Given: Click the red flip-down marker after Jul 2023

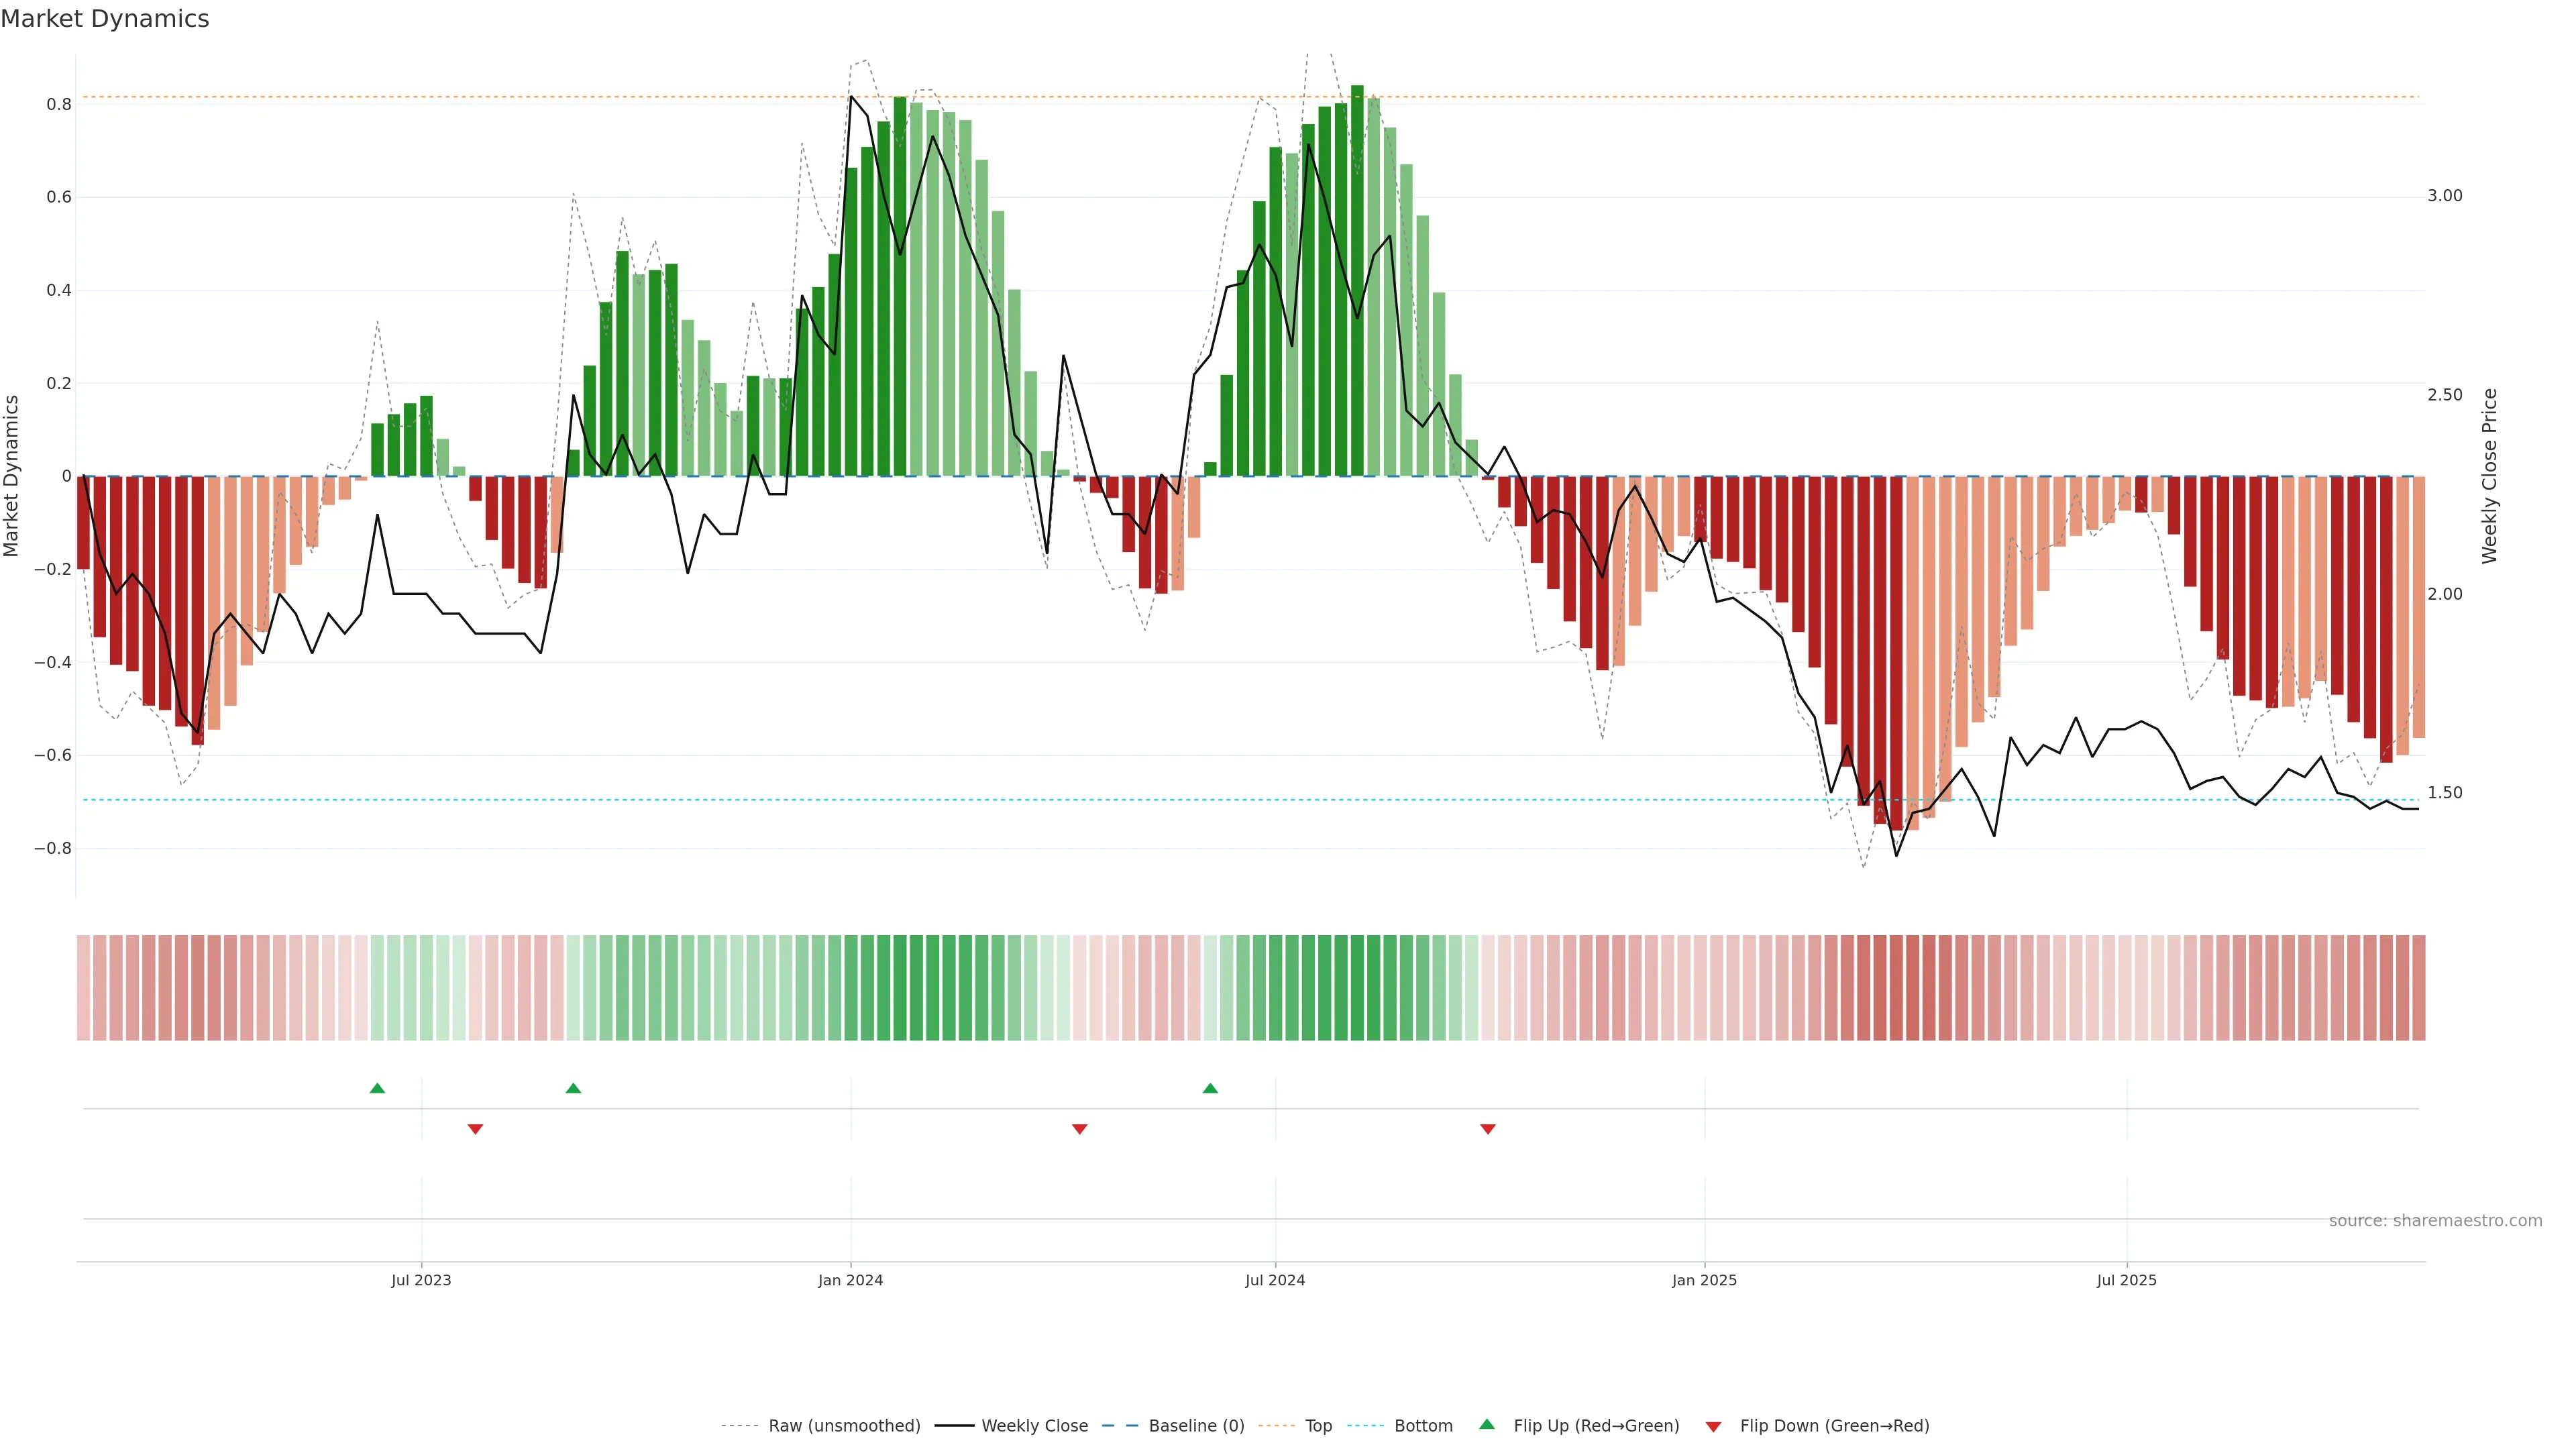Looking at the screenshot, I should pyautogui.click(x=475, y=1129).
